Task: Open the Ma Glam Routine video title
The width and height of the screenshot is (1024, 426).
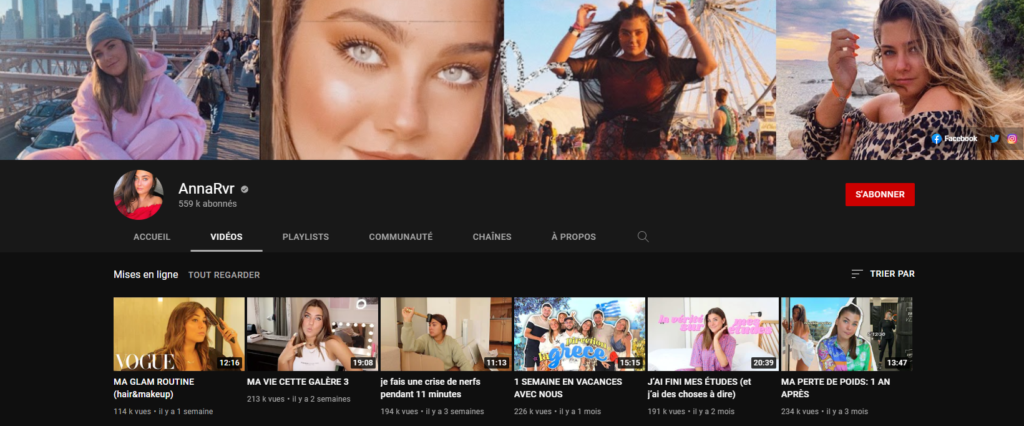Action: [154, 388]
